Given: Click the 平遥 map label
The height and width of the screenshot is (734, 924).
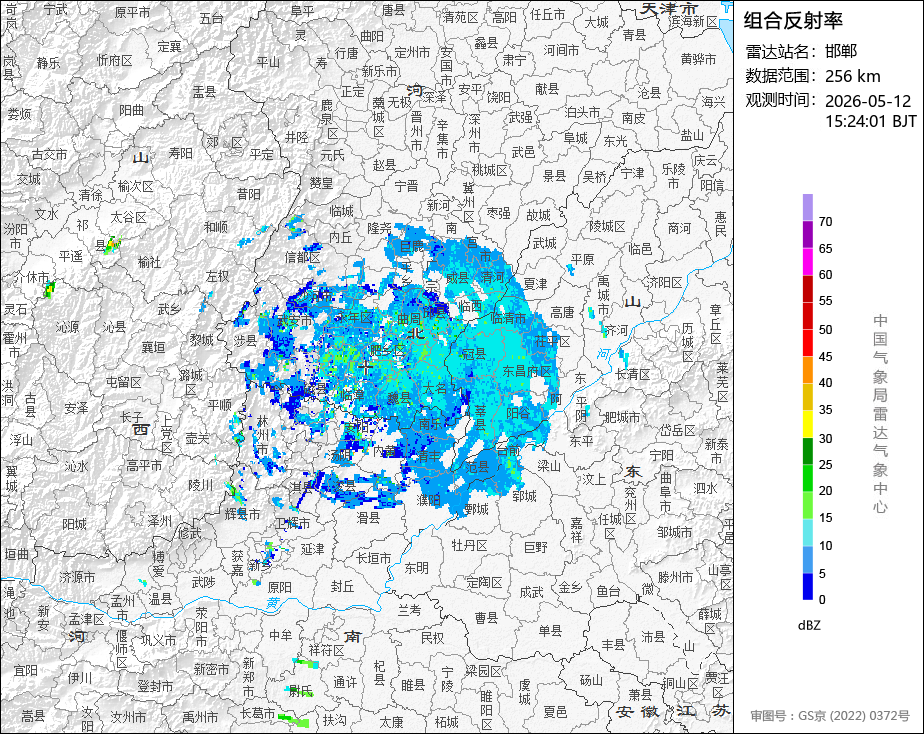Looking at the screenshot, I should coord(71,256).
